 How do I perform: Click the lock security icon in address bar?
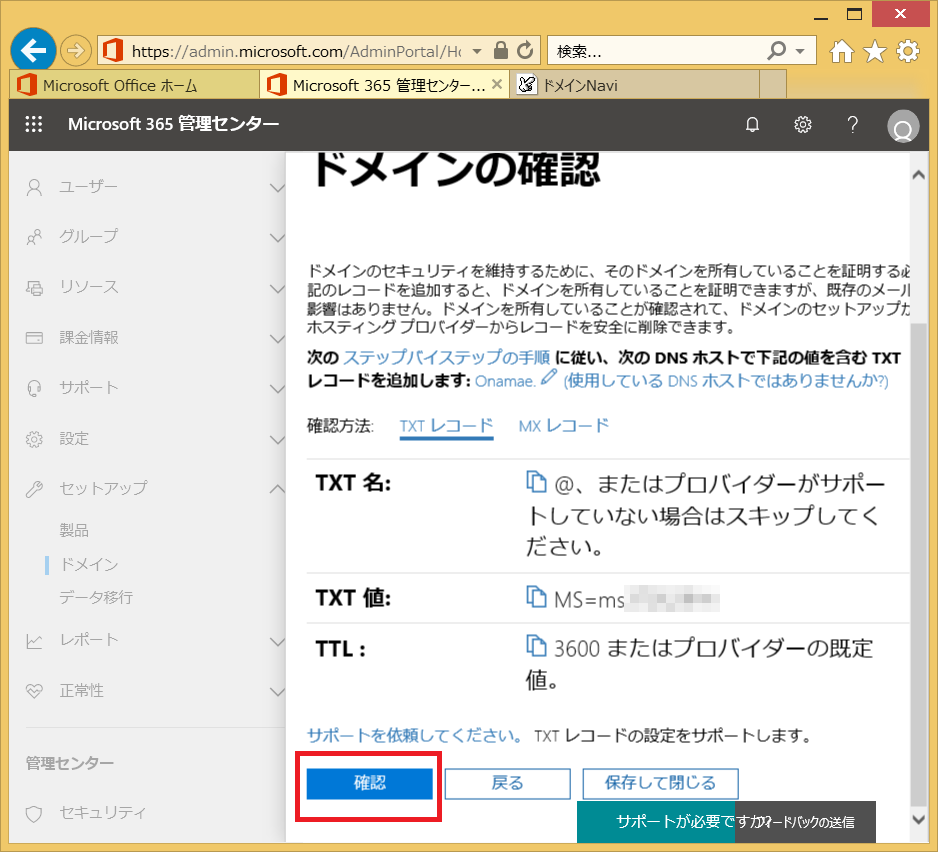pyautogui.click(x=501, y=51)
